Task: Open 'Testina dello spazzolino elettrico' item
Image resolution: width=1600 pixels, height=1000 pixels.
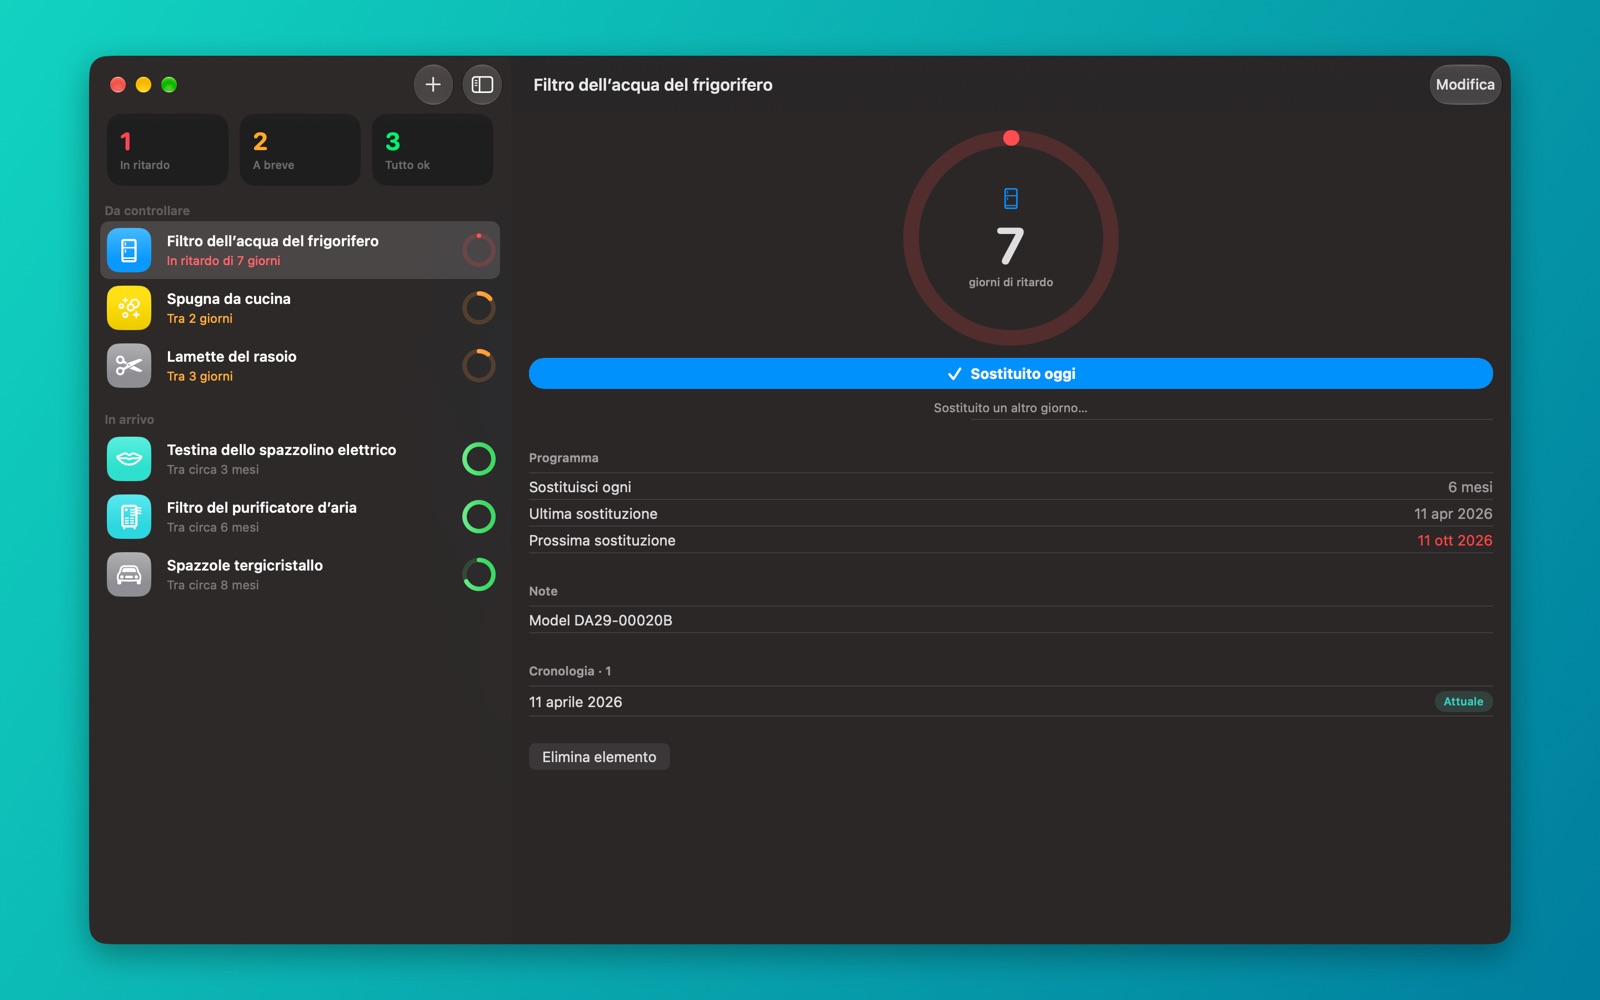Action: coord(300,459)
